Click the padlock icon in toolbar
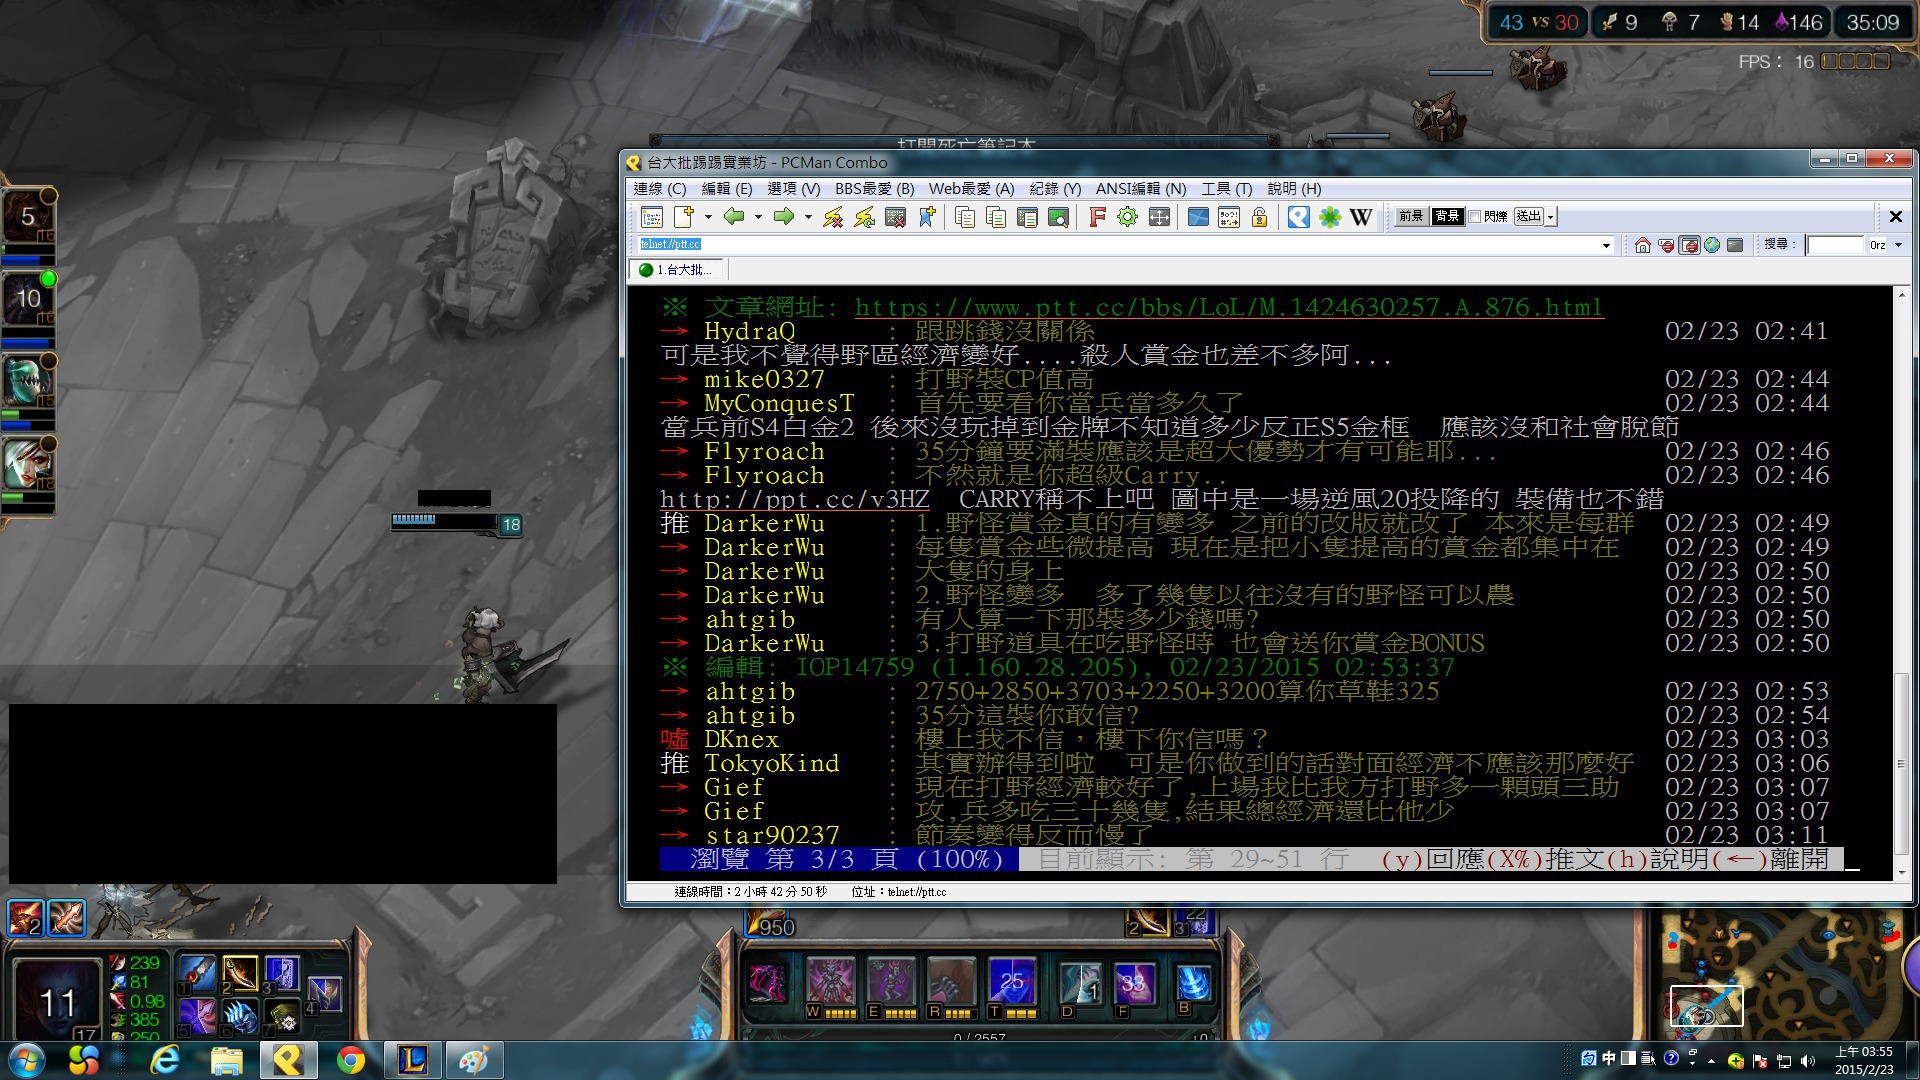The image size is (1920, 1080). (x=1260, y=217)
